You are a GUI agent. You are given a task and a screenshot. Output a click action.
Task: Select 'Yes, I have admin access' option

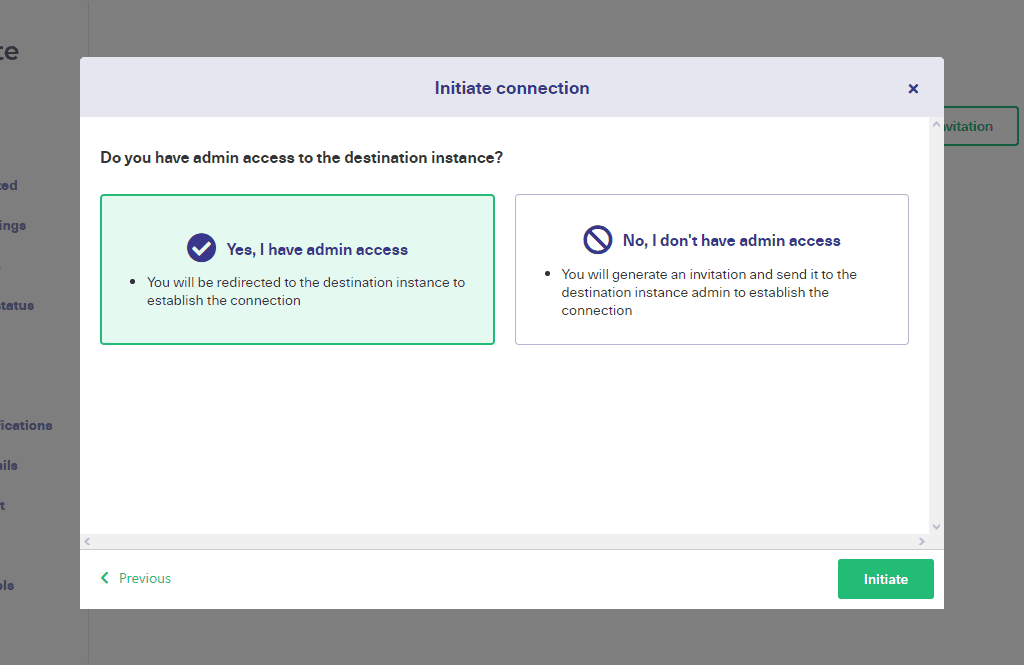pyautogui.click(x=297, y=269)
